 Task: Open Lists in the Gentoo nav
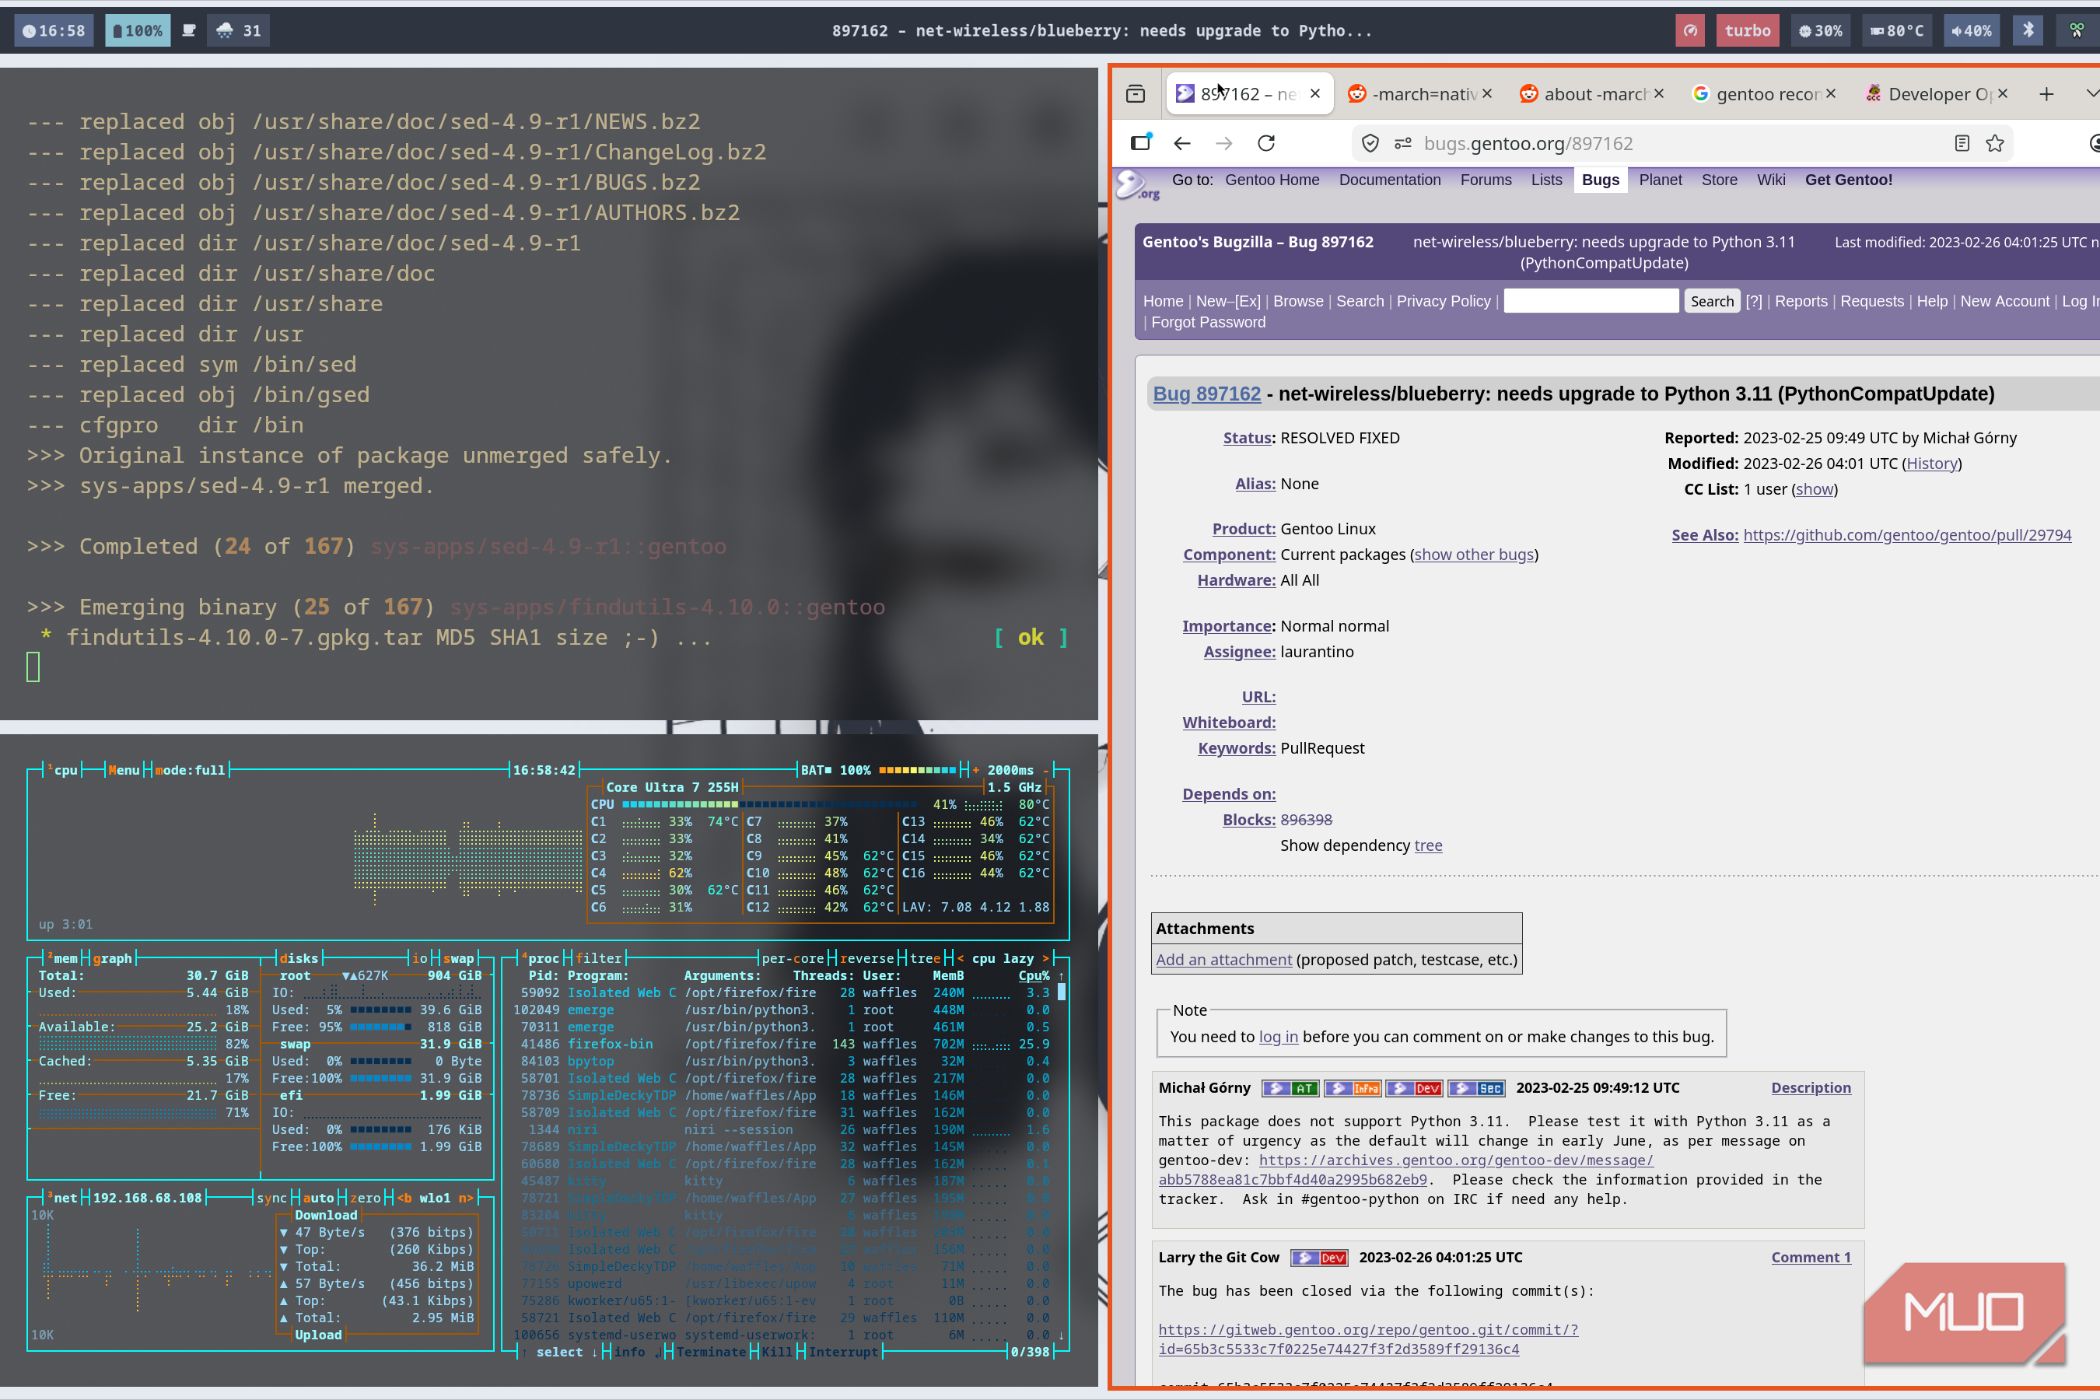click(x=1546, y=180)
